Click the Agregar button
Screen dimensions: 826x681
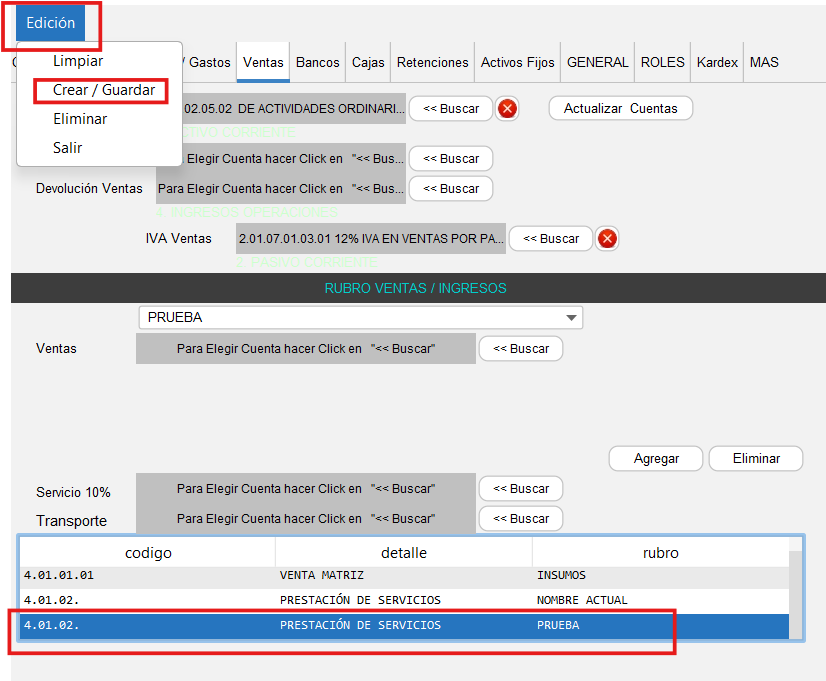point(656,459)
